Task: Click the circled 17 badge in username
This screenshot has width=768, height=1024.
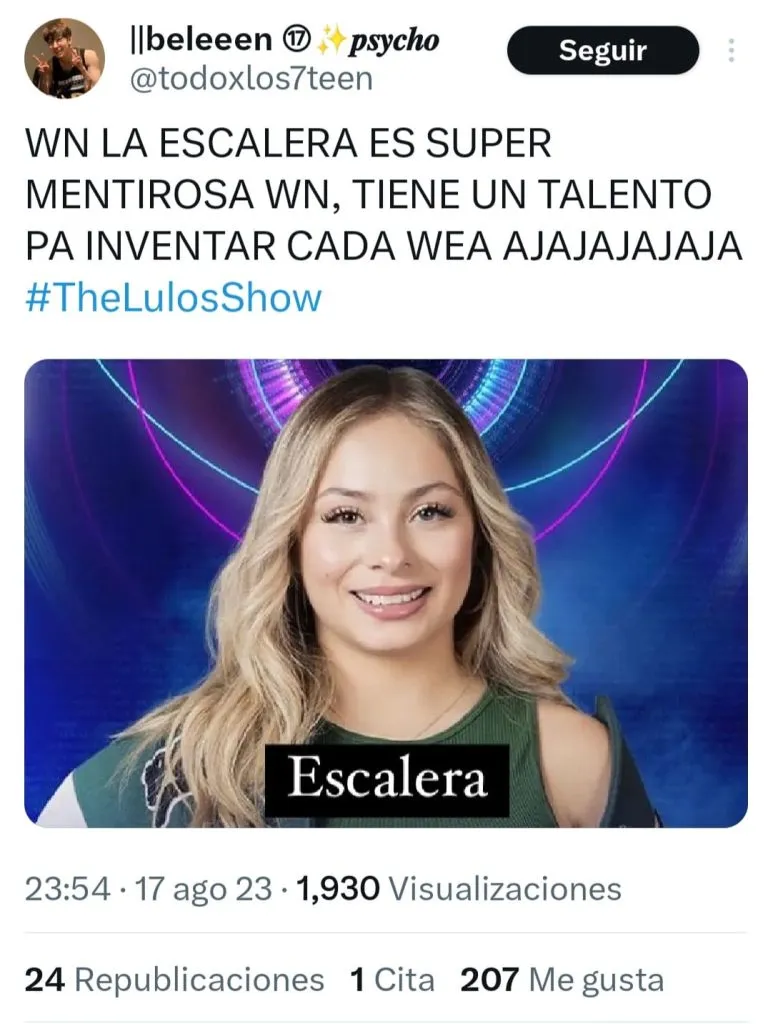Action: [296, 41]
